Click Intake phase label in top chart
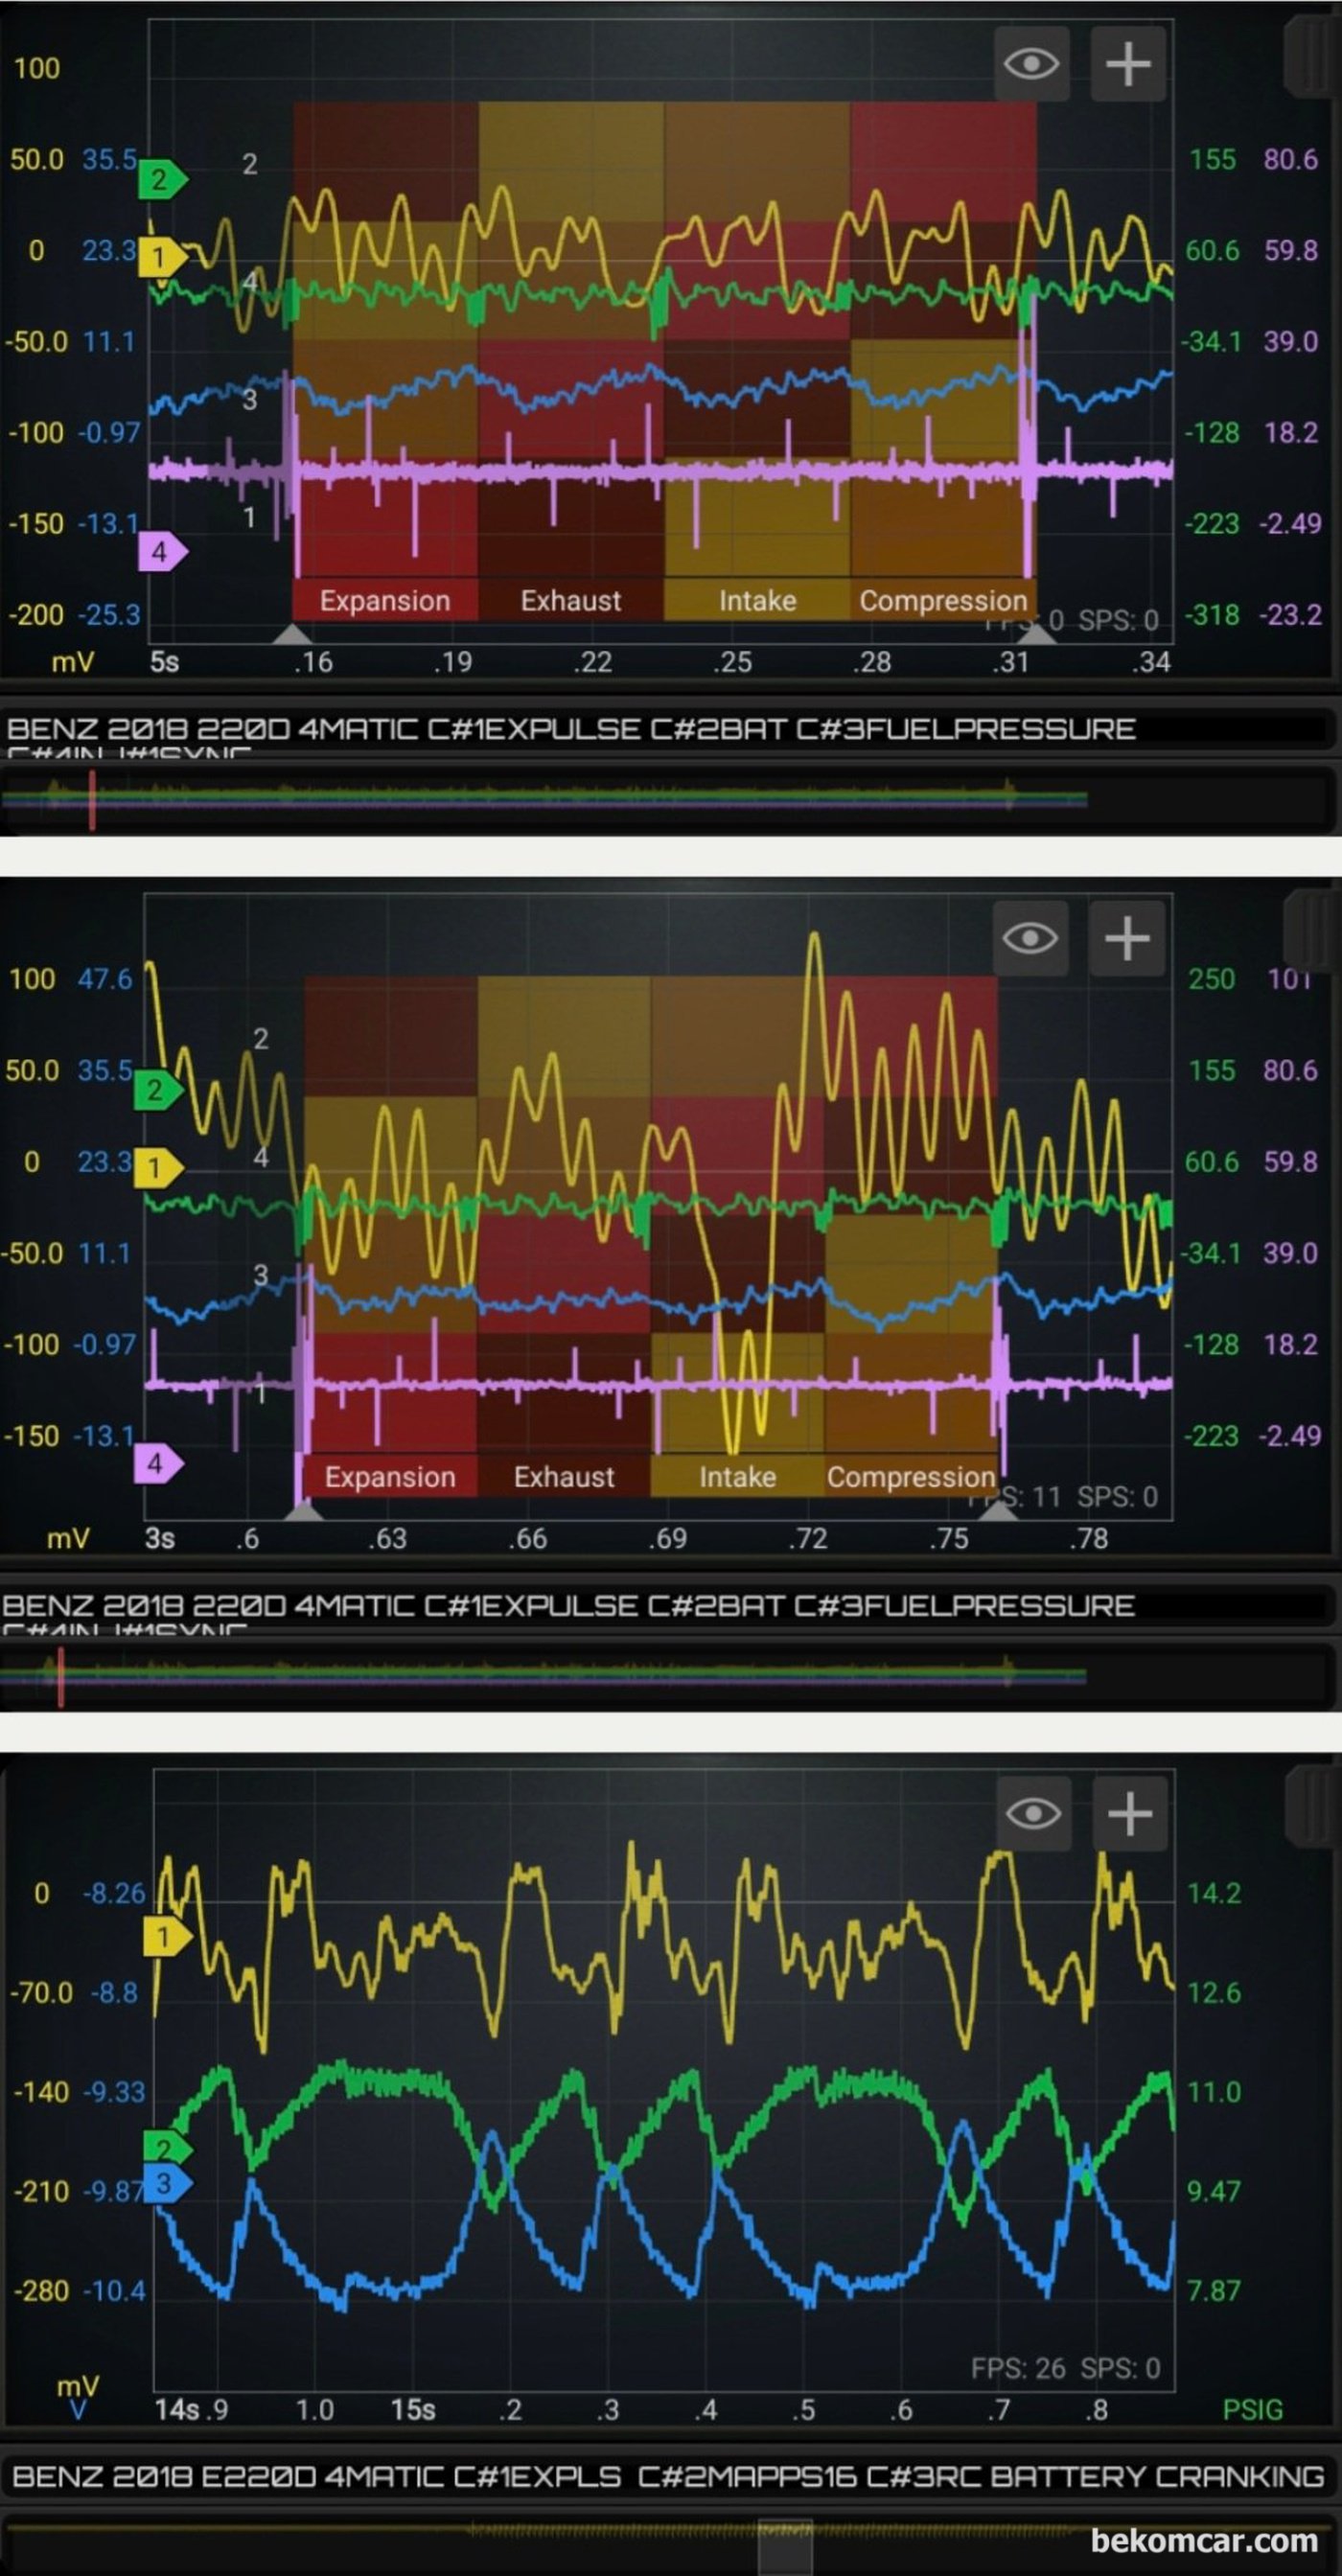The image size is (1342, 2576). click(x=757, y=601)
